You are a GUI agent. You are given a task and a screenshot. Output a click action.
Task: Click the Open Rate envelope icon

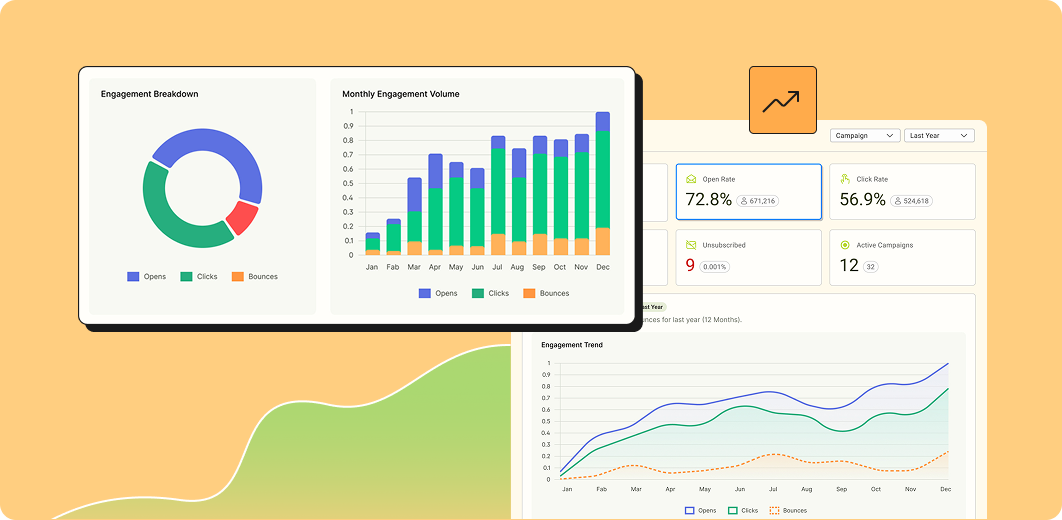[x=690, y=179]
